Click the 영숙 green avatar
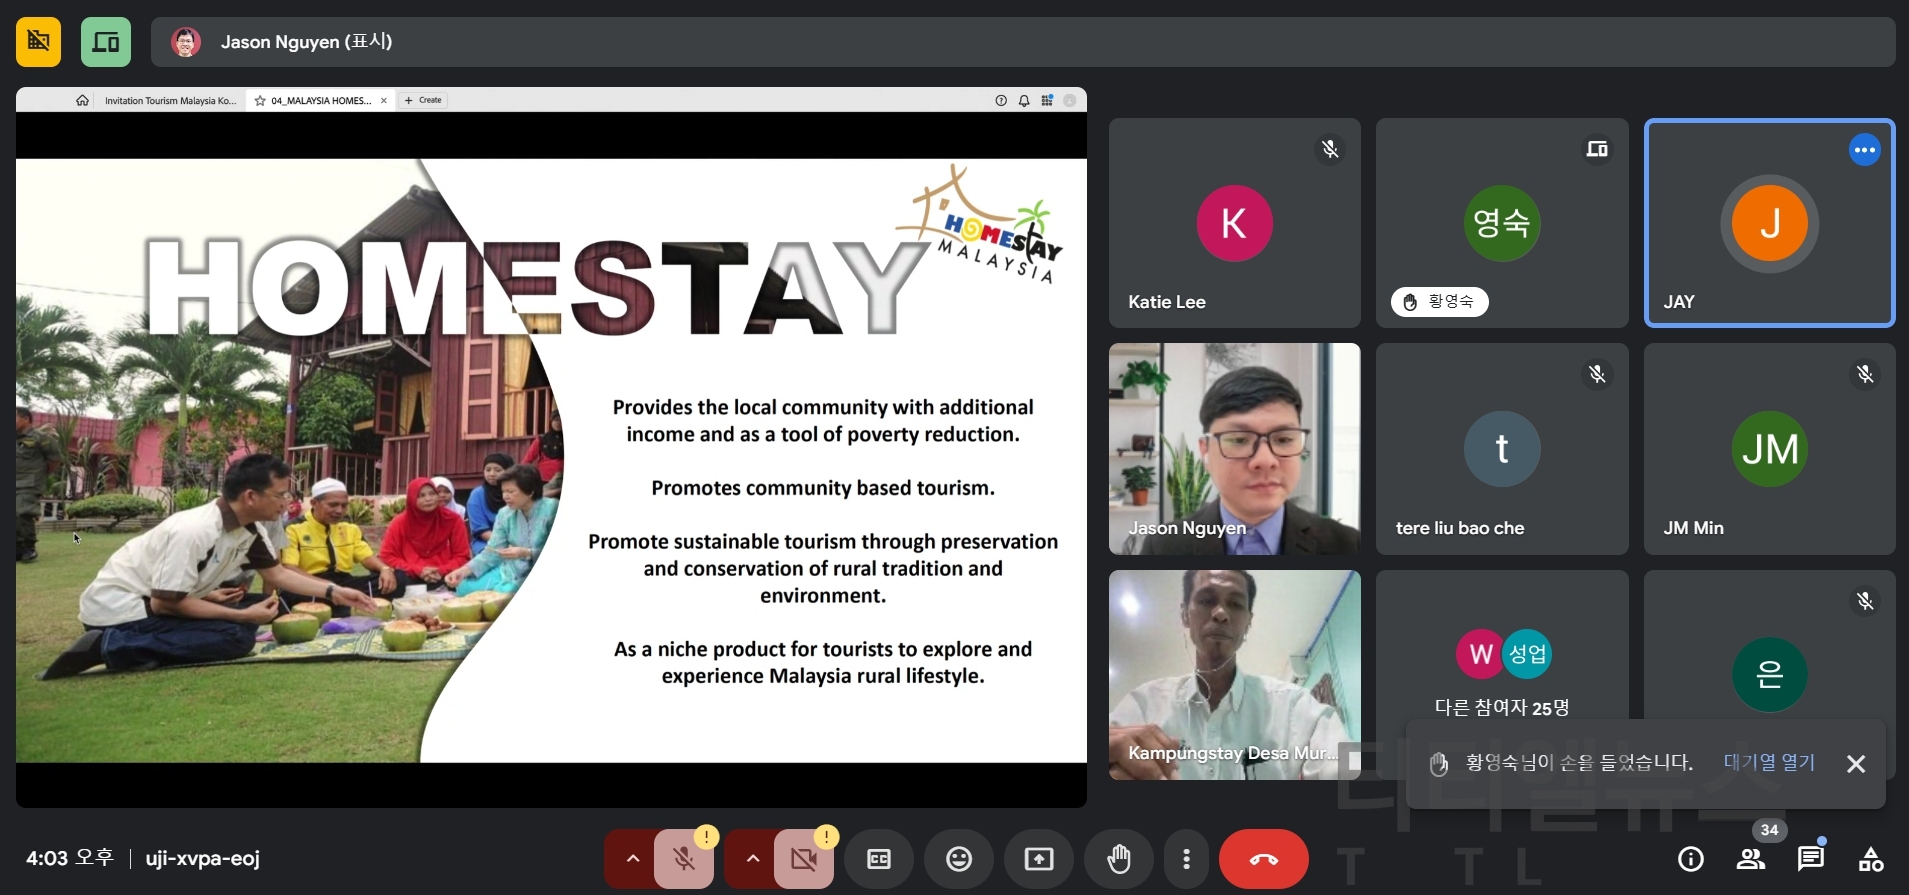Viewport: 1909px width, 895px height. coord(1502,223)
